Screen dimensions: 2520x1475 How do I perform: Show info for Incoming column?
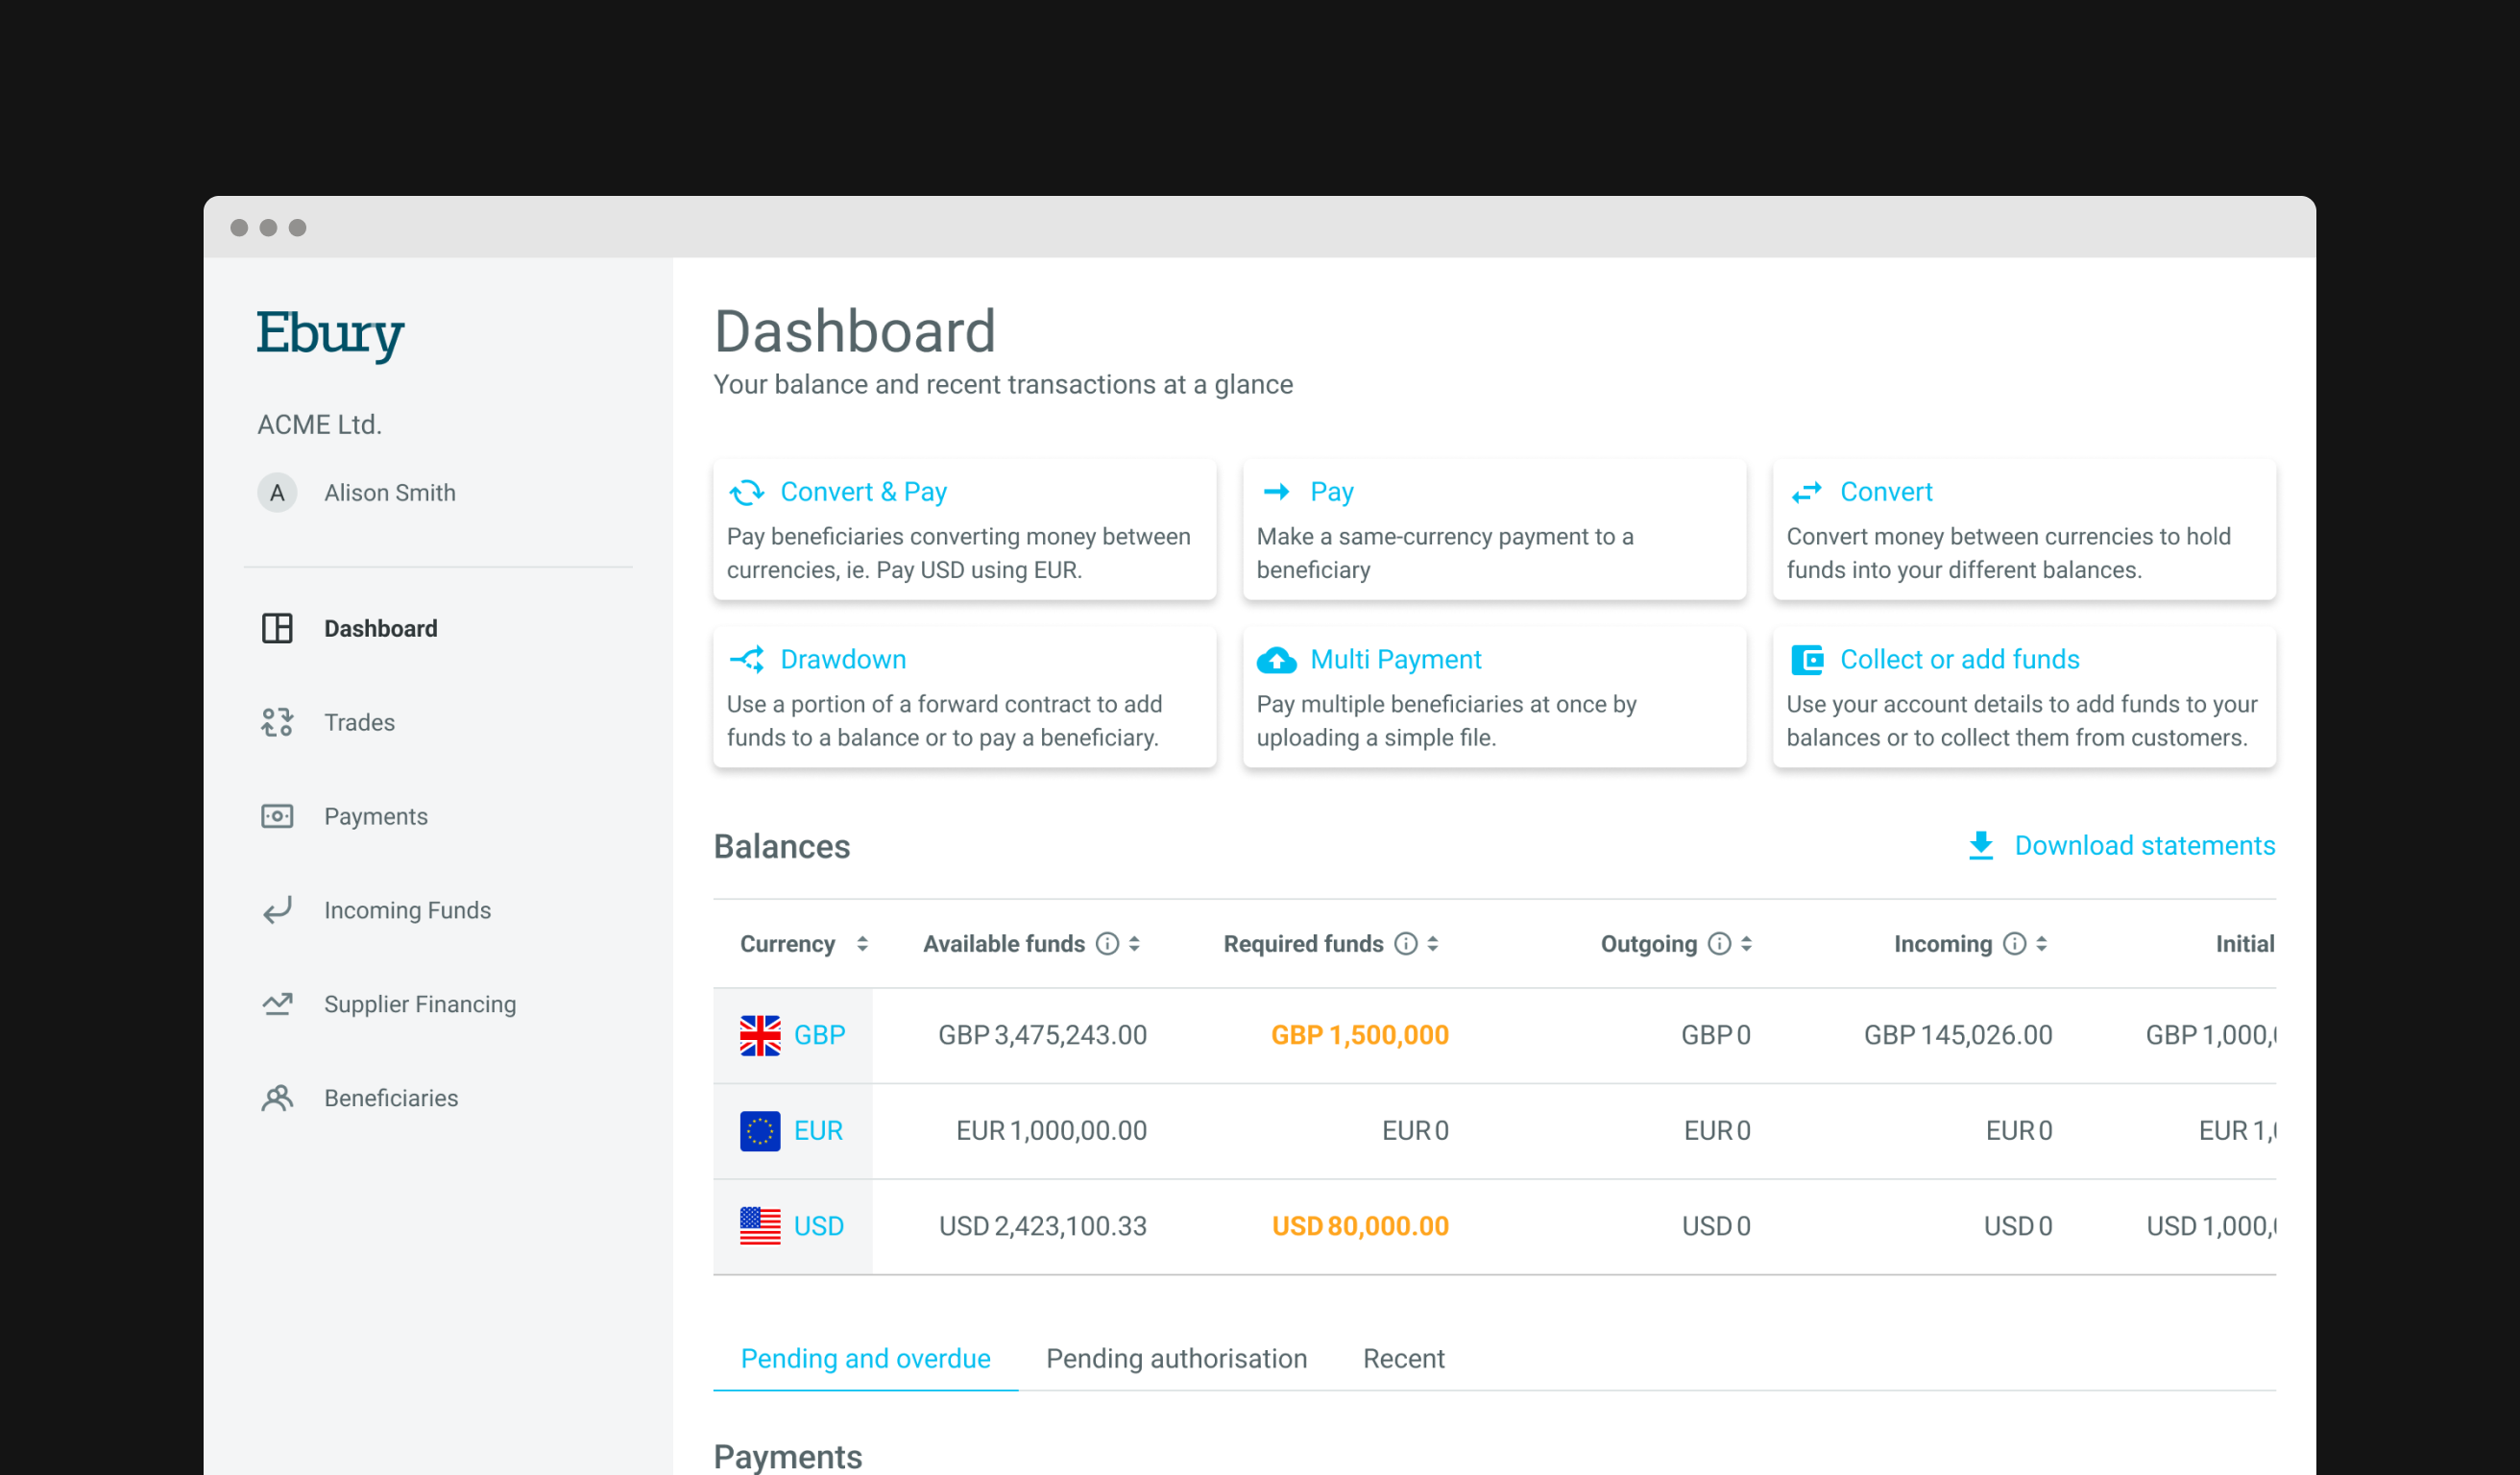click(2014, 943)
